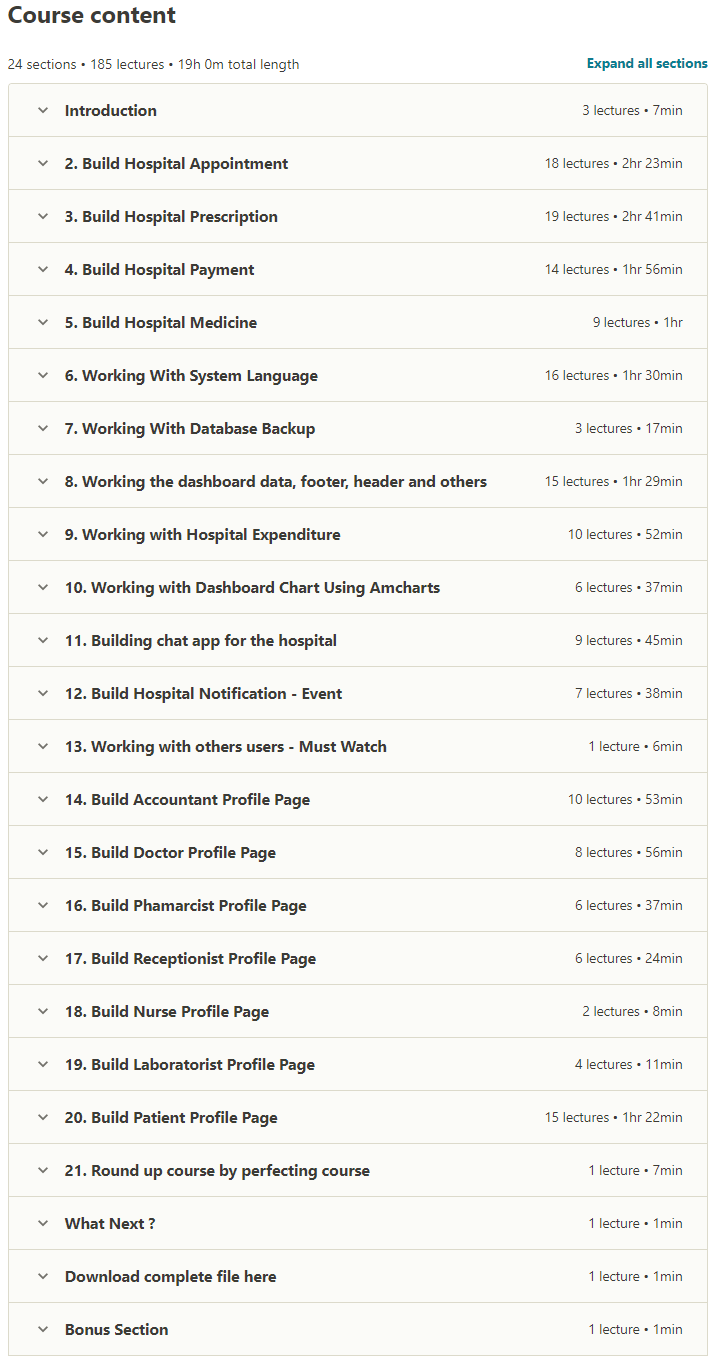Expand chevron for 15. Build Doctor Profile Page
The width and height of the screenshot is (716, 1364).
coord(43,853)
